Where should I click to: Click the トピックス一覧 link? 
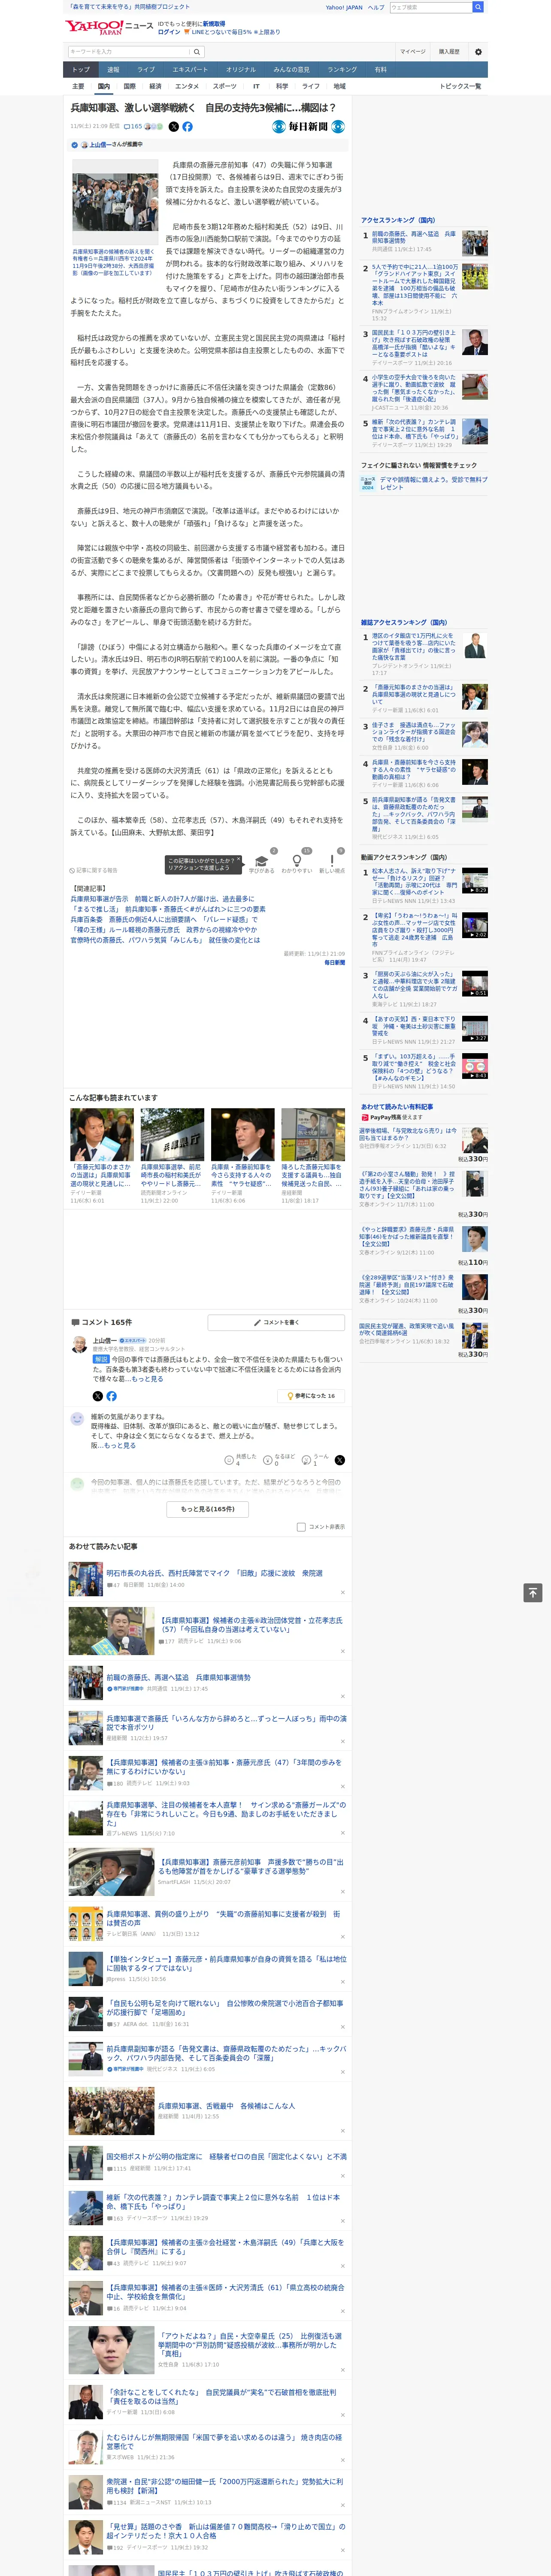pyautogui.click(x=460, y=86)
